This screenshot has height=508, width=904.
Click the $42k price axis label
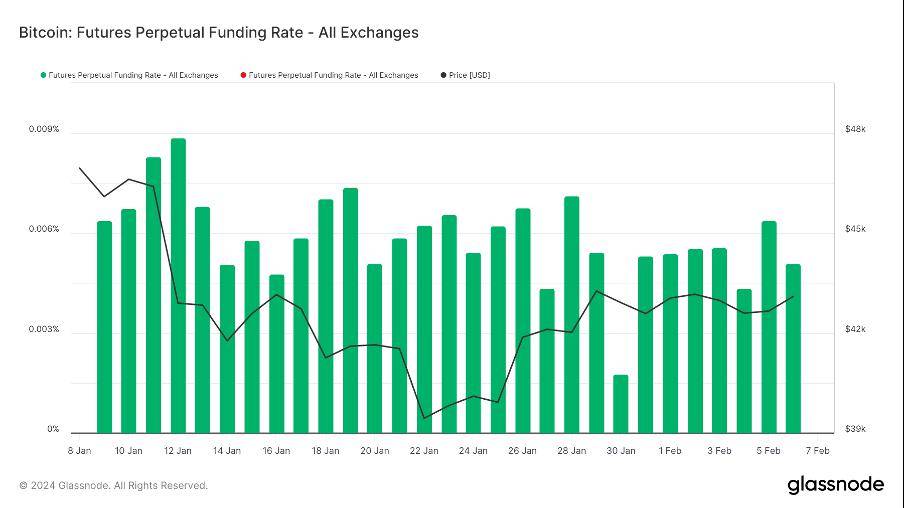pyautogui.click(x=855, y=329)
